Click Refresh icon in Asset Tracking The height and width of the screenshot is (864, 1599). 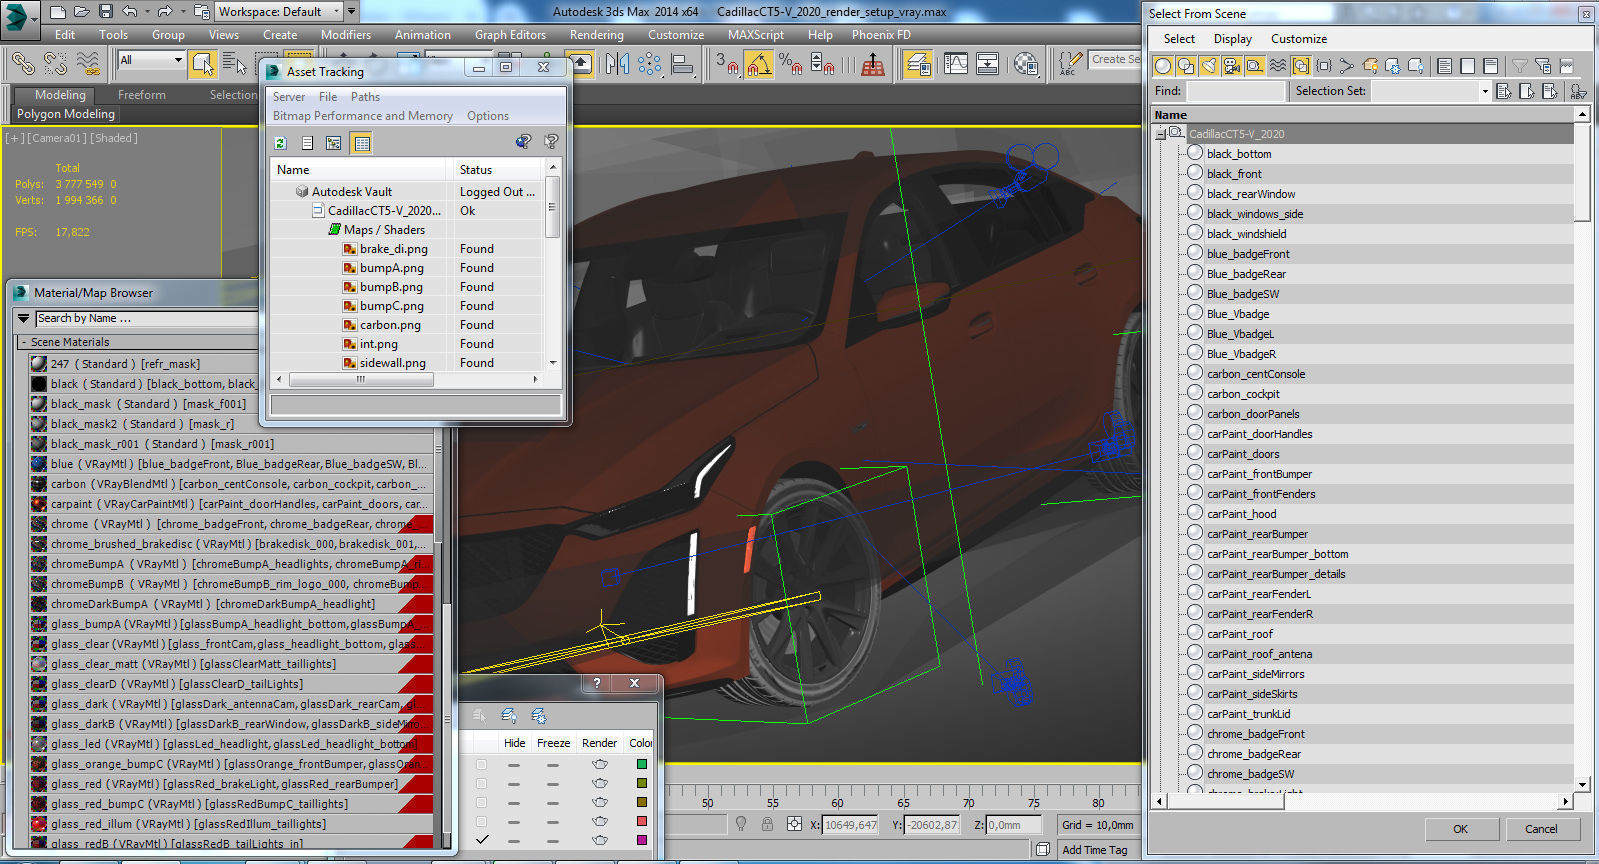[x=280, y=143]
